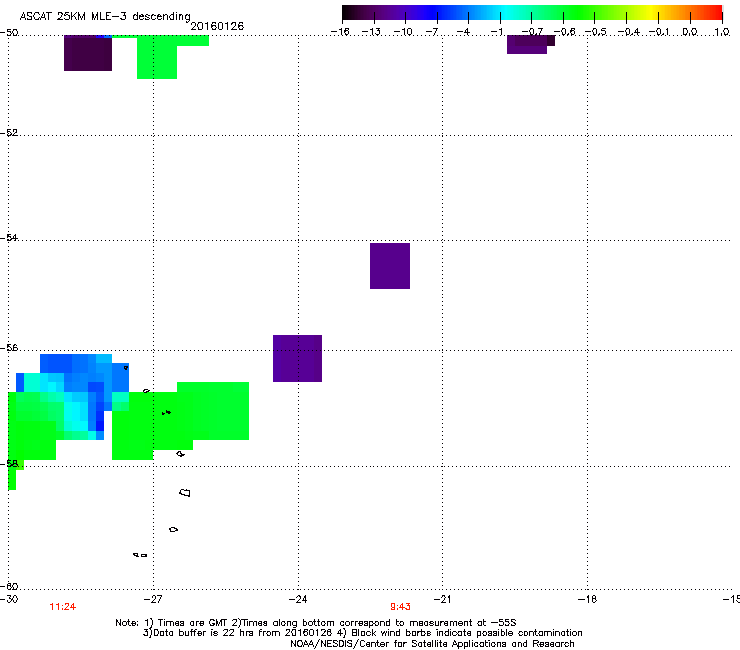
Task: Click the largest island outline below -58 latitude
Action: click(185, 493)
